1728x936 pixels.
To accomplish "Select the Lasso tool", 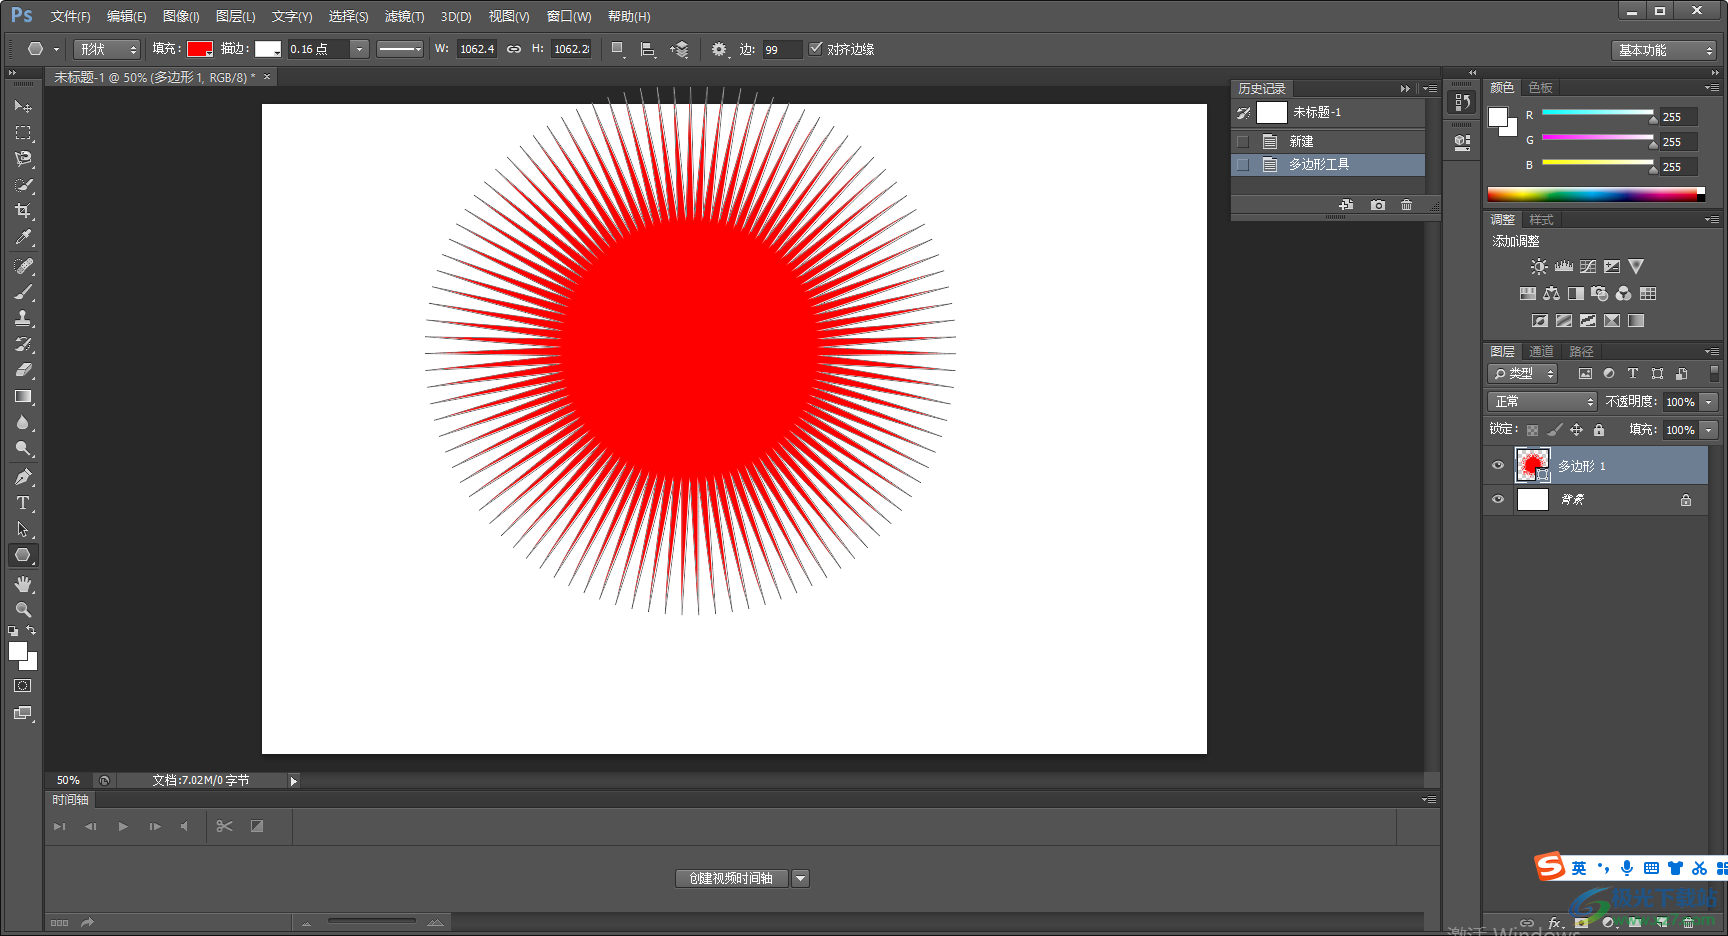I will point(23,158).
